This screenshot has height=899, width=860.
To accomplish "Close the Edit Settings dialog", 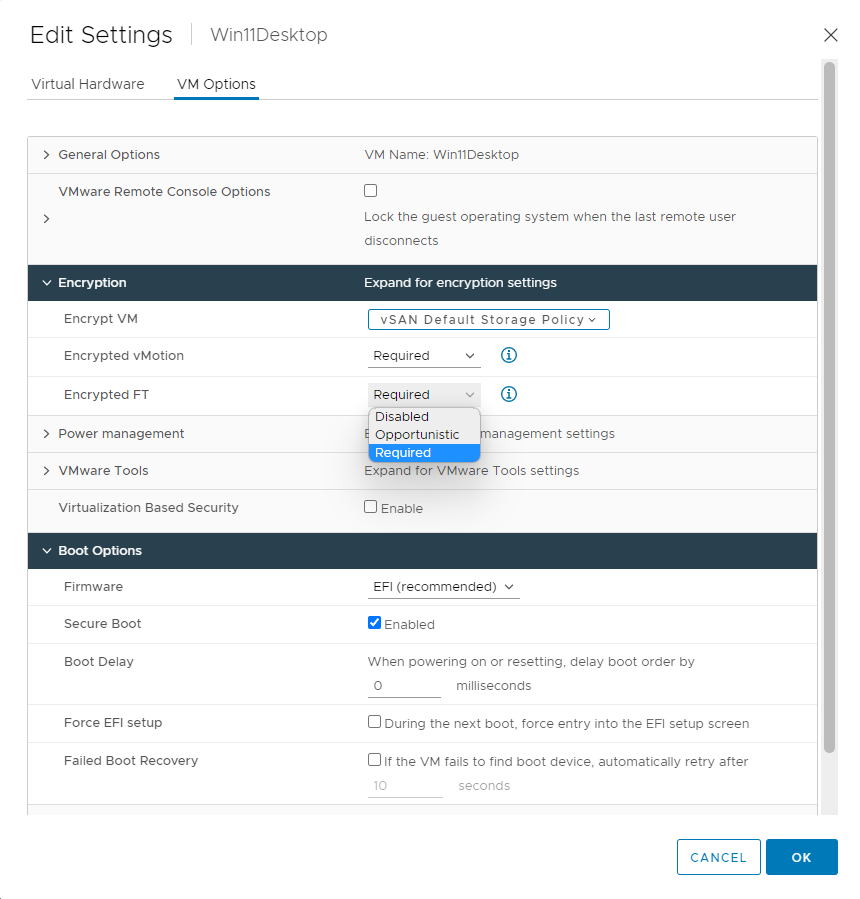I will point(830,35).
